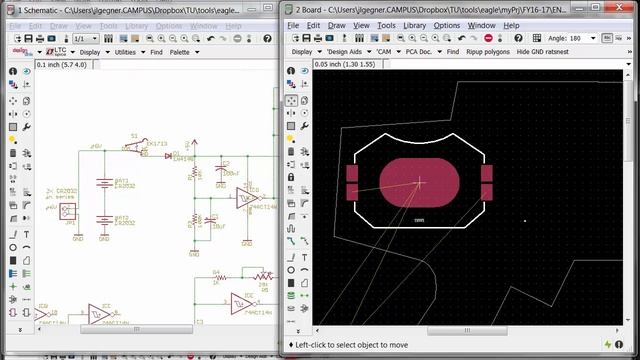Select Text tool in Schematic tool palette

(27, 234)
